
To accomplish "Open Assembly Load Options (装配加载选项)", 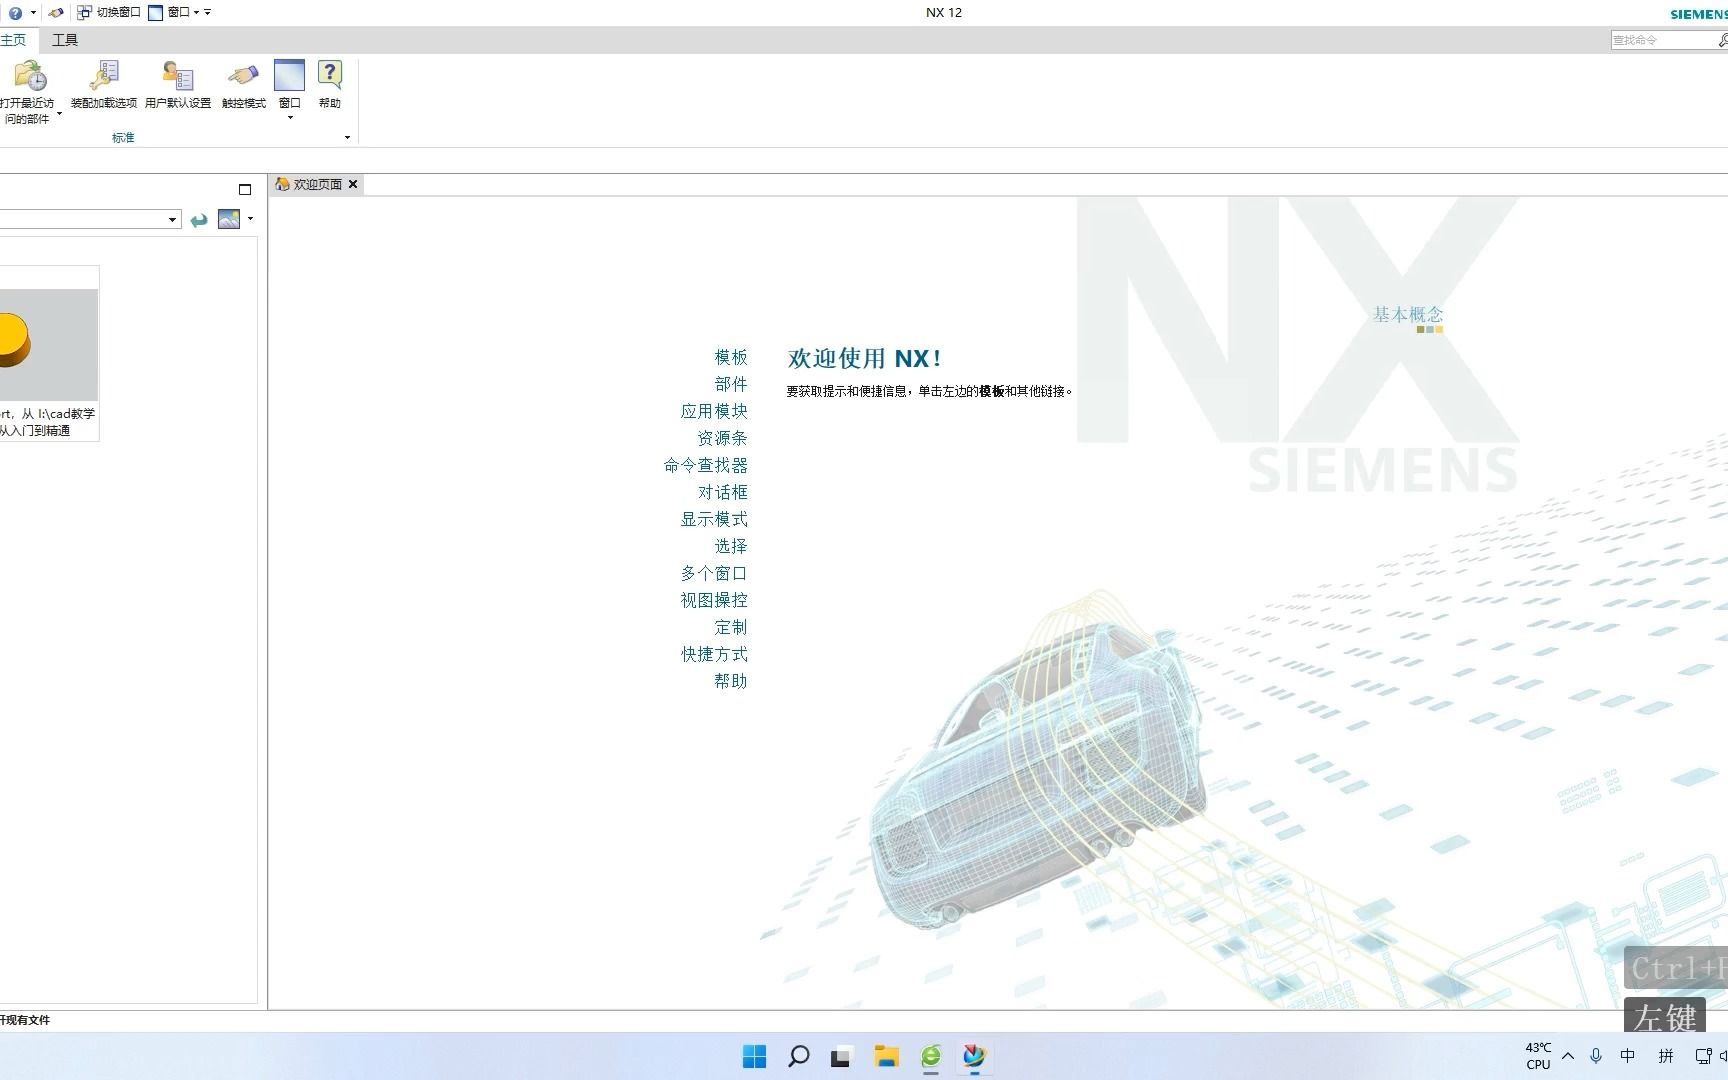I will [103, 85].
